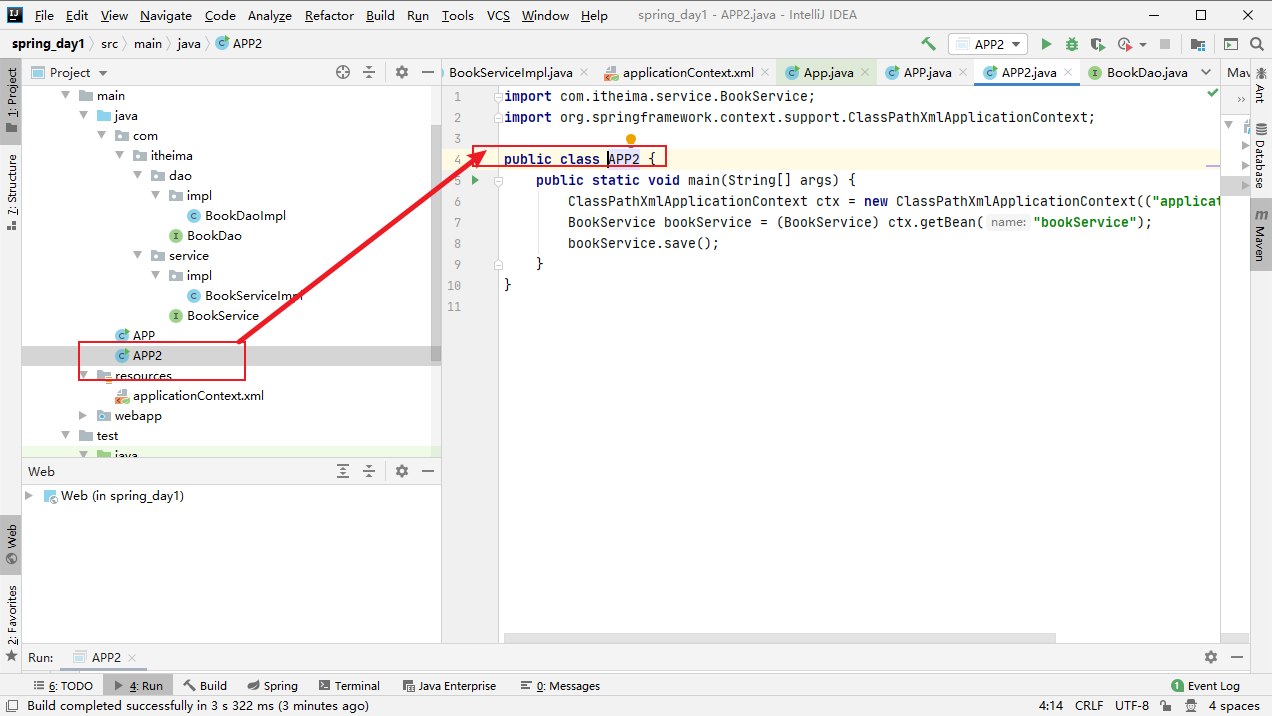1272x716 pixels.
Task: Open Run panel gear settings
Action: (1211, 657)
